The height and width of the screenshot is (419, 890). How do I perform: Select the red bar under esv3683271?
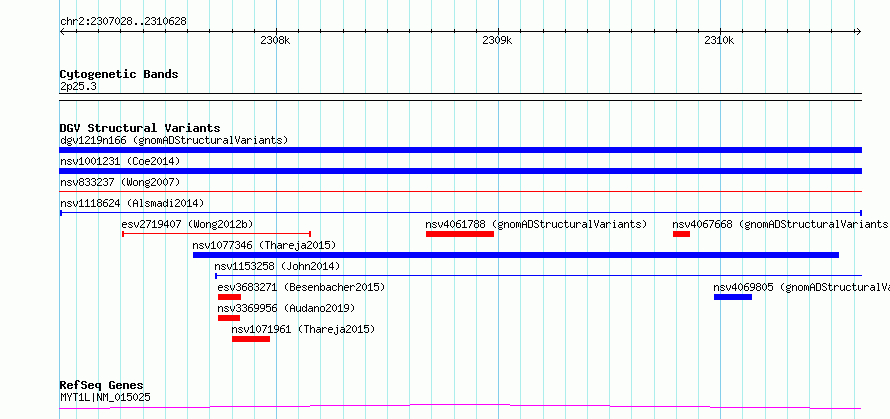(x=229, y=297)
